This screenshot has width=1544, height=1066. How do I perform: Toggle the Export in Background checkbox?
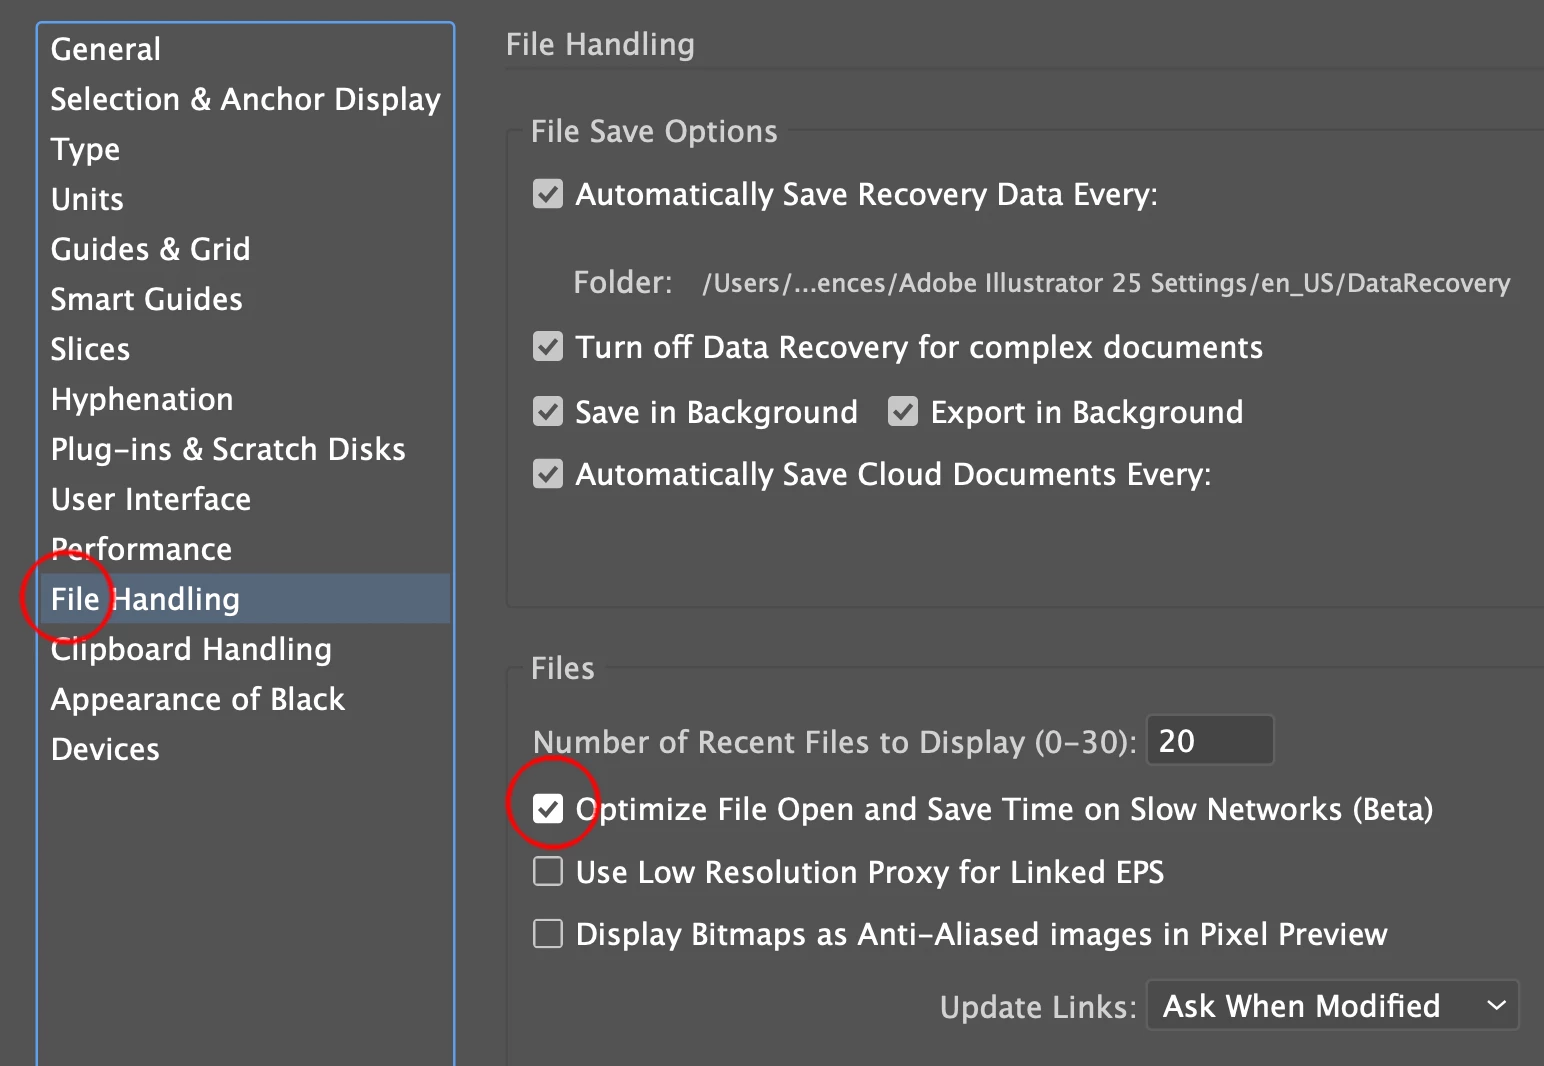click(903, 412)
